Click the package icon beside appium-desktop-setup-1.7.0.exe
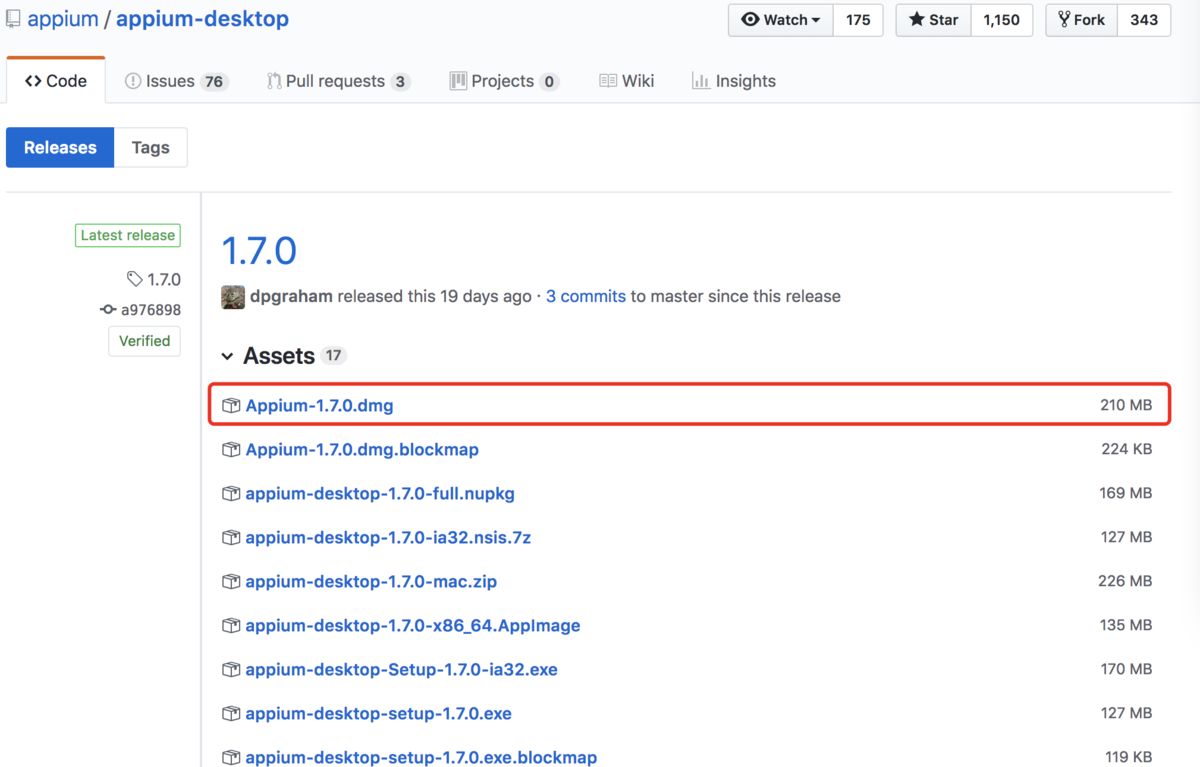The width and height of the screenshot is (1200, 767). (x=231, y=713)
